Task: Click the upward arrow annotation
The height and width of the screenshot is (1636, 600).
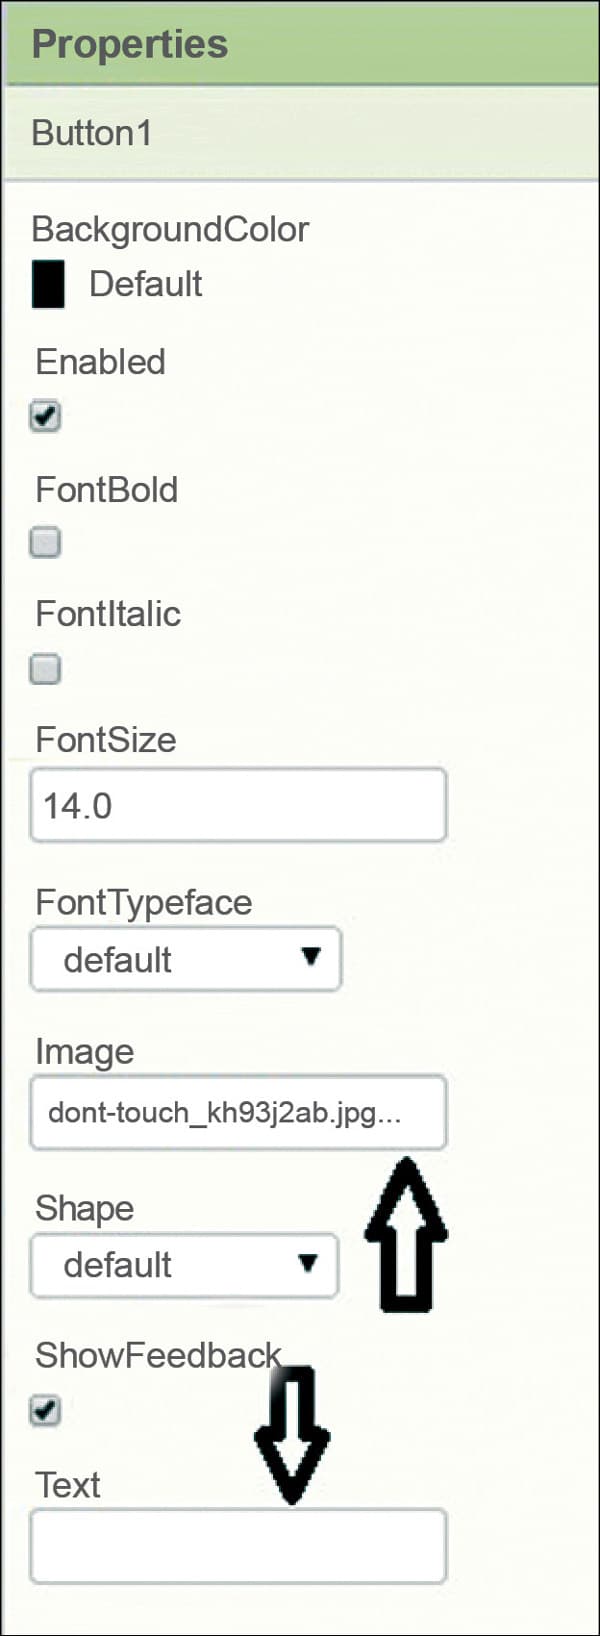Action: [x=406, y=1234]
